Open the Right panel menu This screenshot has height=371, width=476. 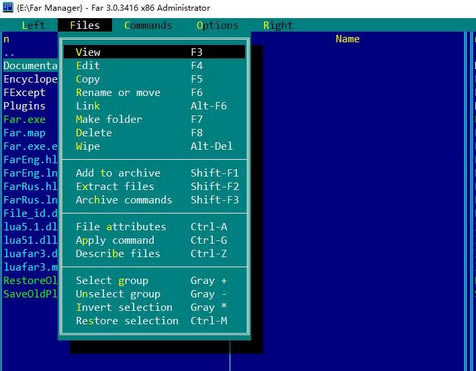coord(278,25)
